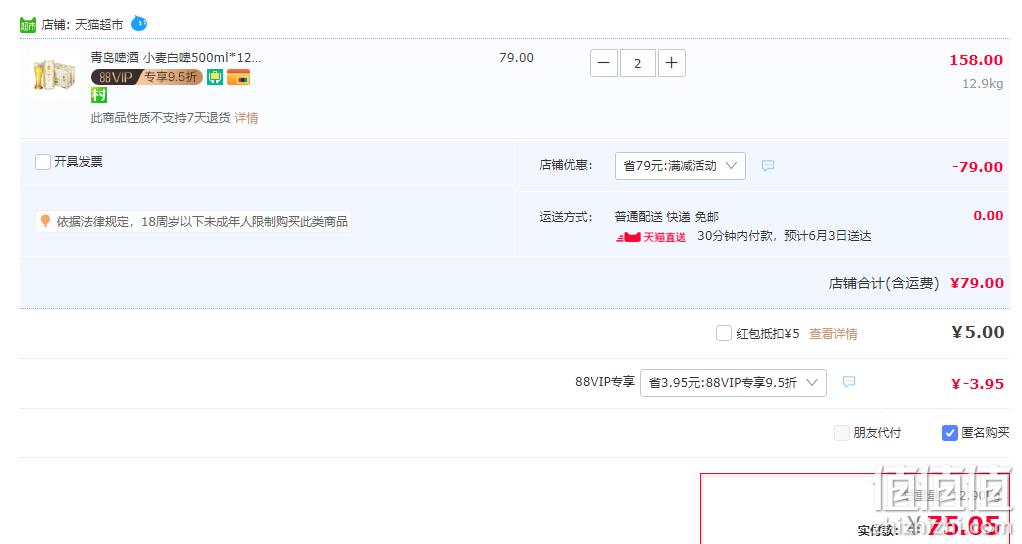Click the 普通配送 快递 免邮 shipping text
This screenshot has height=544, width=1022.
(x=667, y=216)
